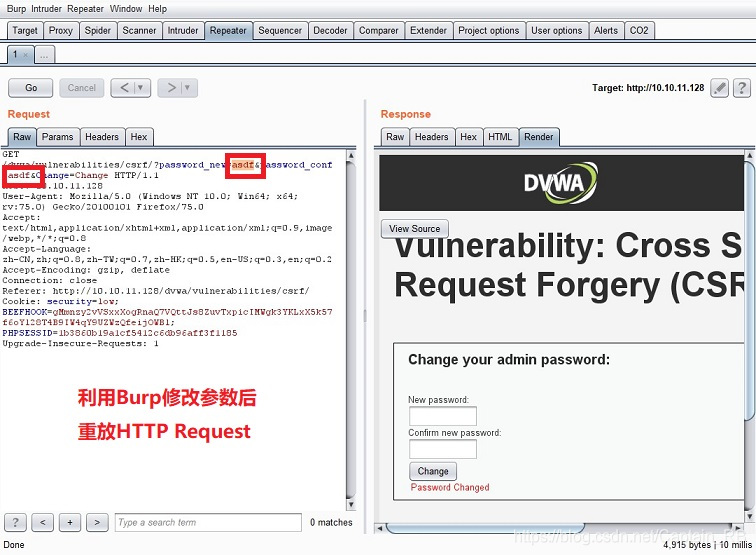The width and height of the screenshot is (756, 555).
Task: Click the Referer header line
Action: 156,291
